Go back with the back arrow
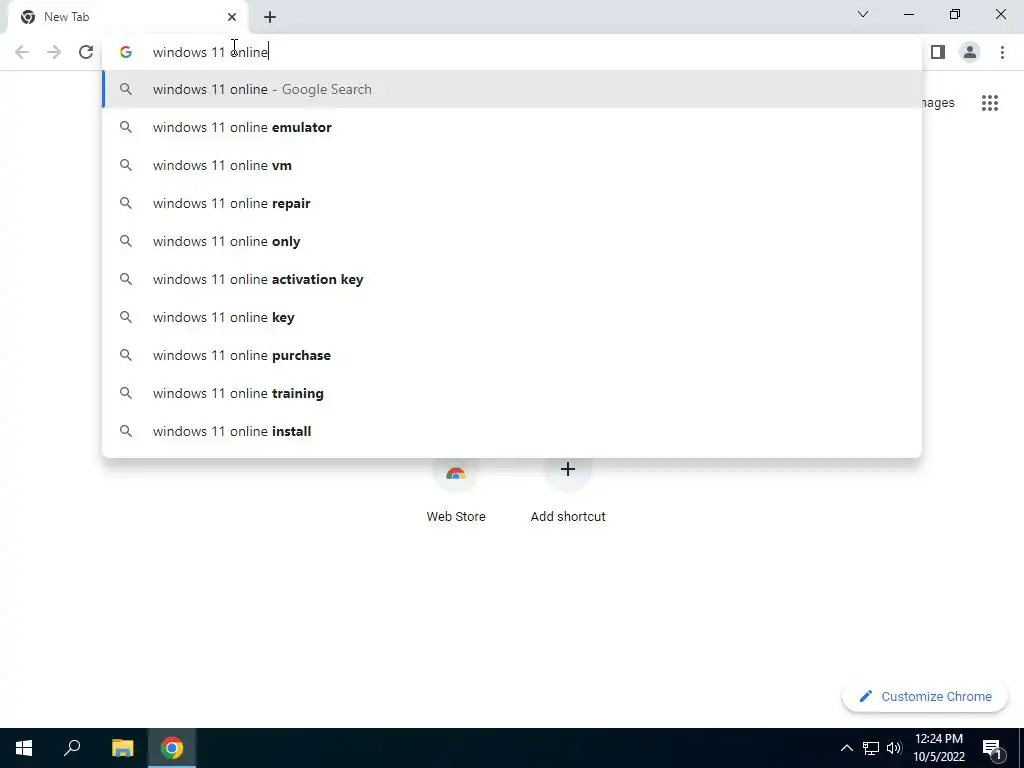 pos(22,52)
